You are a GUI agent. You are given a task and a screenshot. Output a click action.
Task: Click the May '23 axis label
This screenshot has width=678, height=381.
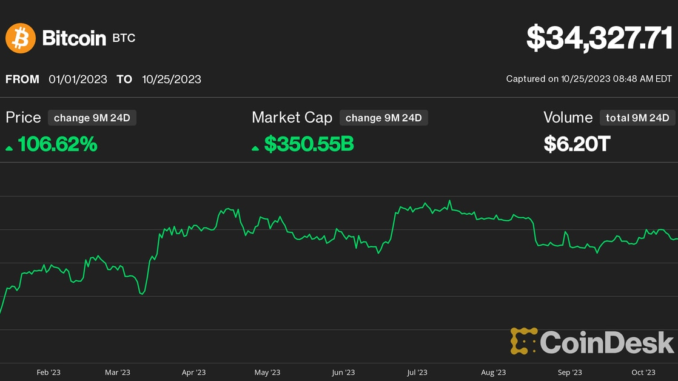[x=267, y=372]
